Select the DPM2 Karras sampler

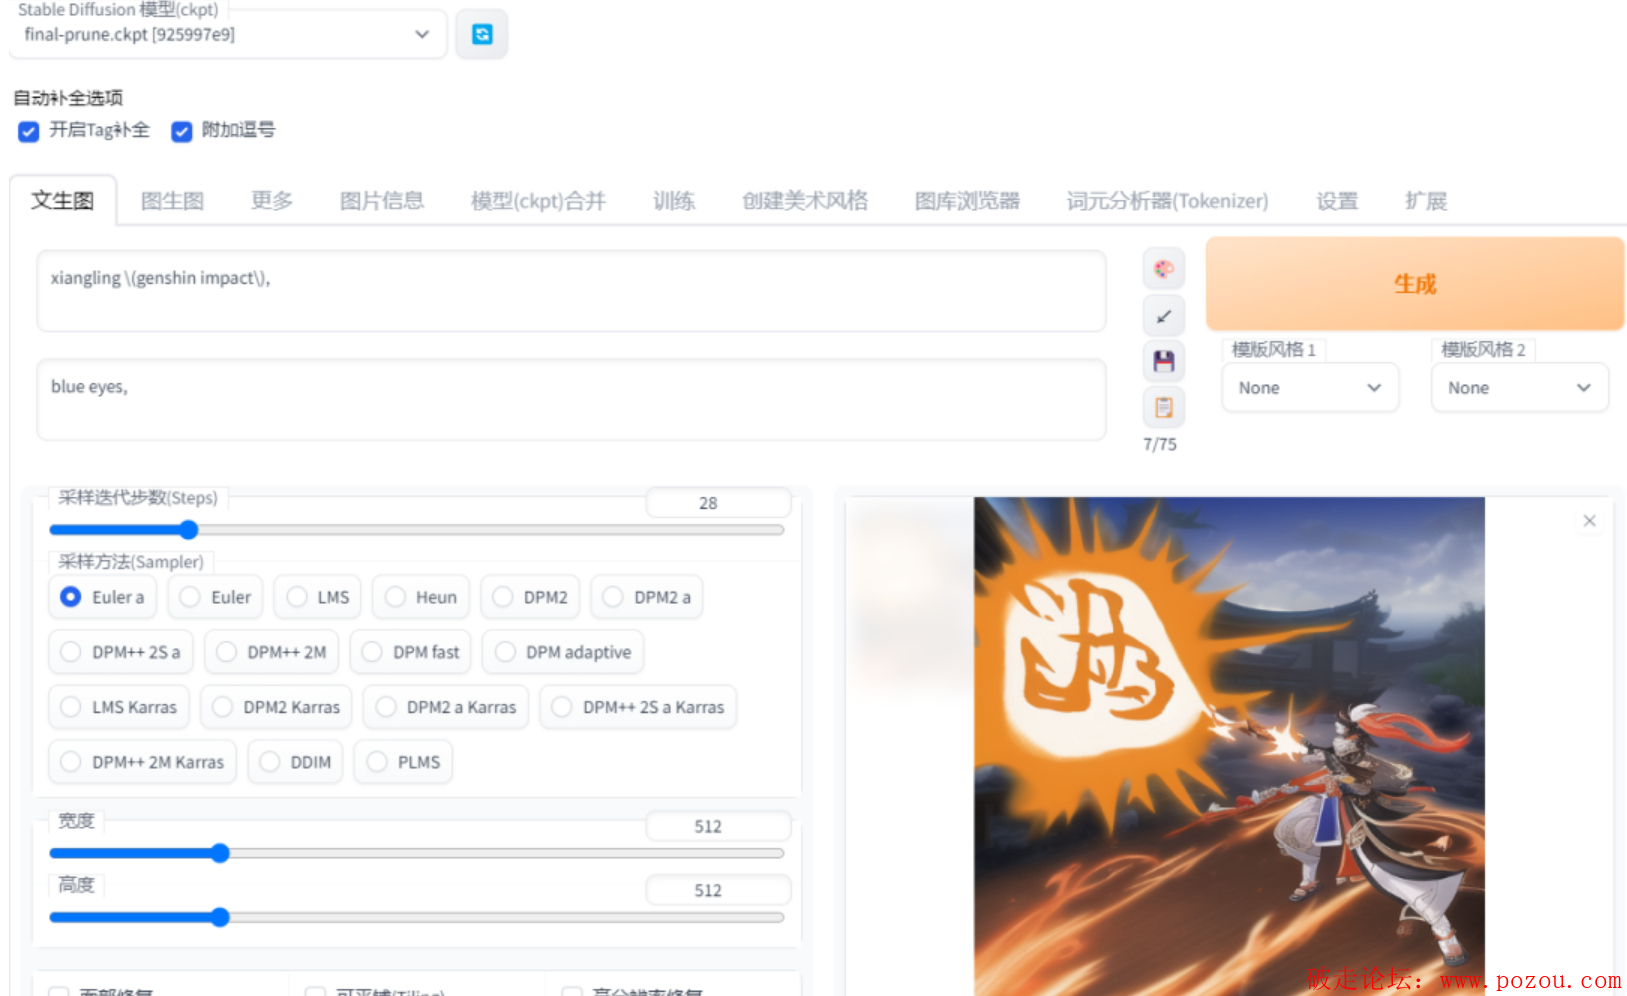[276, 707]
